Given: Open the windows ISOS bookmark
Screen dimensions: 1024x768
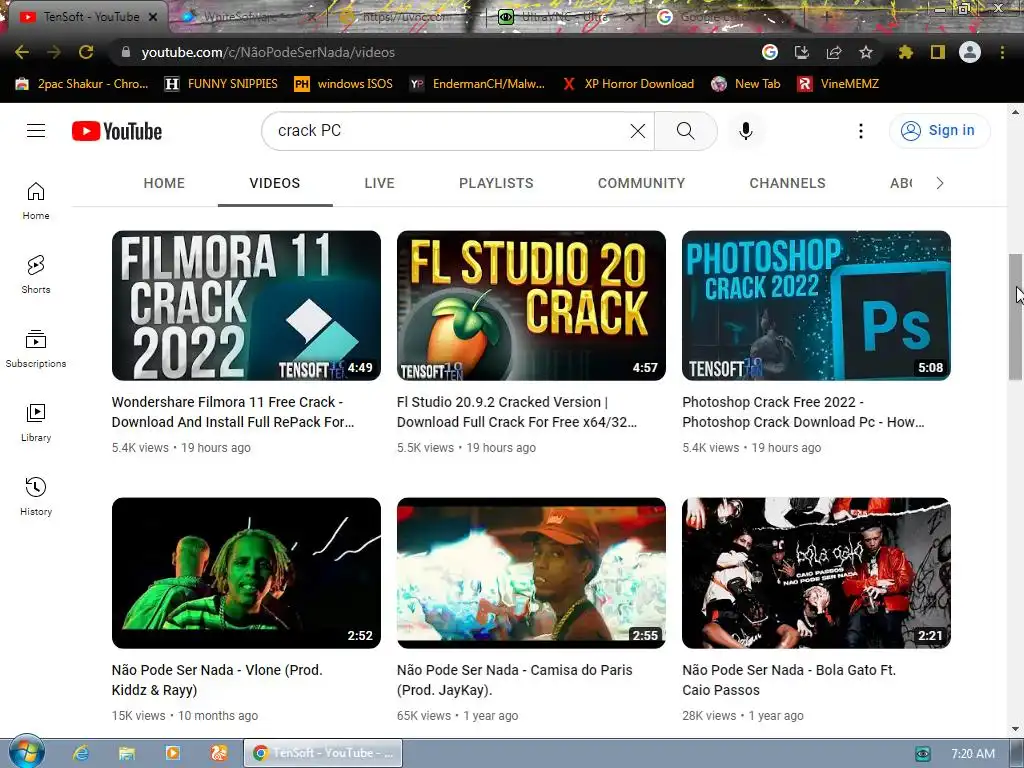Looking at the screenshot, I should (x=344, y=84).
